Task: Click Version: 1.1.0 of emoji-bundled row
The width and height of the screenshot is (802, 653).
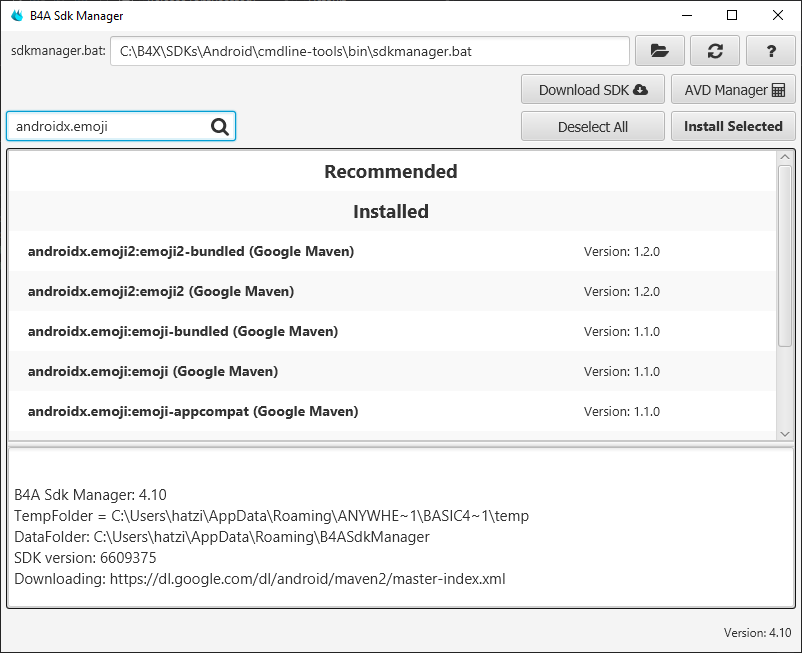Action: (622, 331)
